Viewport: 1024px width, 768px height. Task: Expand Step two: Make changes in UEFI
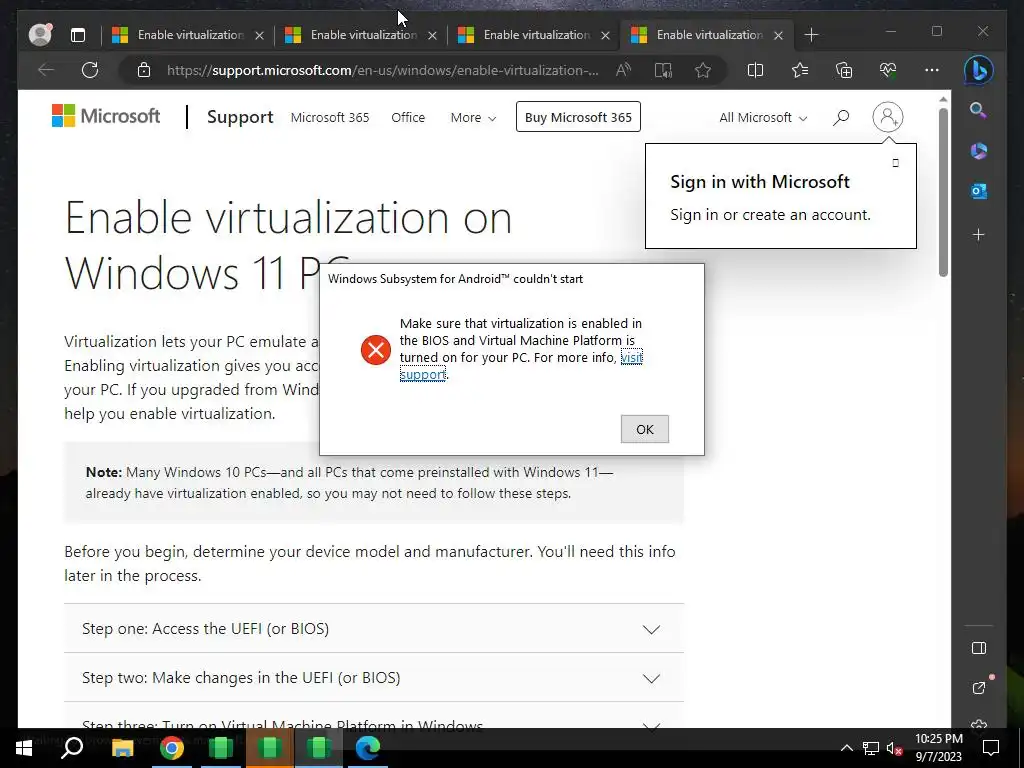374,677
